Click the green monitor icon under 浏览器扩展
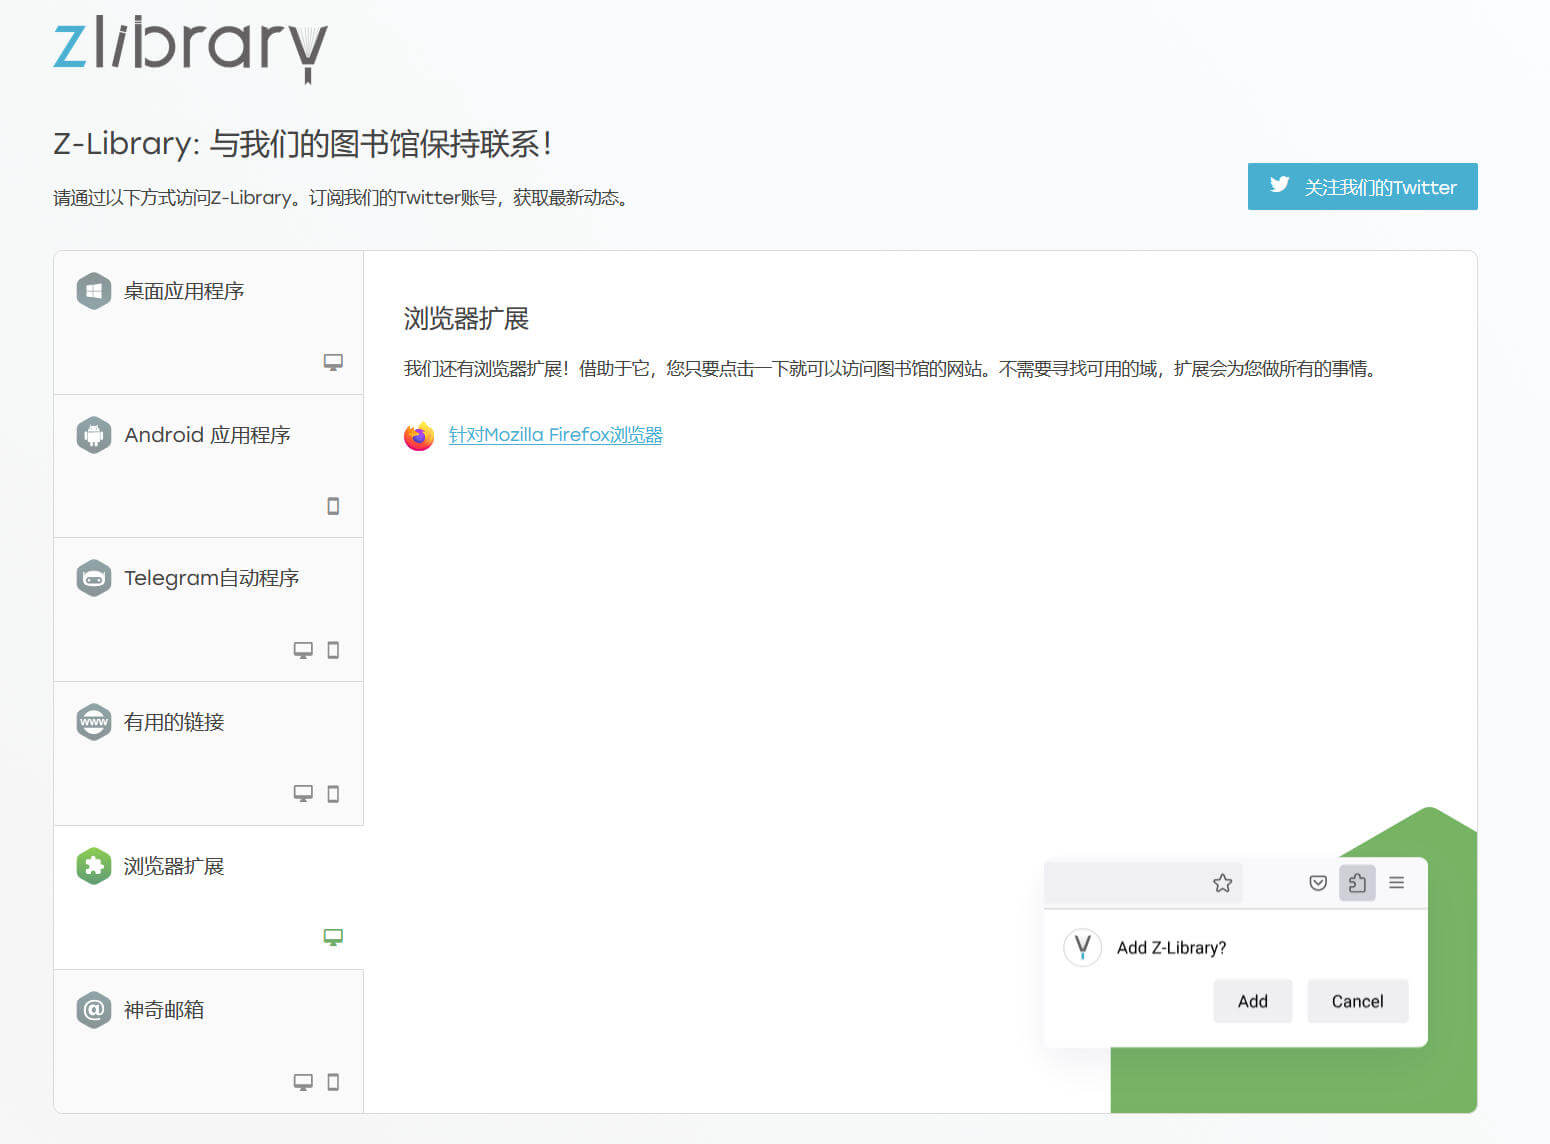This screenshot has height=1144, width=1550. (x=334, y=936)
